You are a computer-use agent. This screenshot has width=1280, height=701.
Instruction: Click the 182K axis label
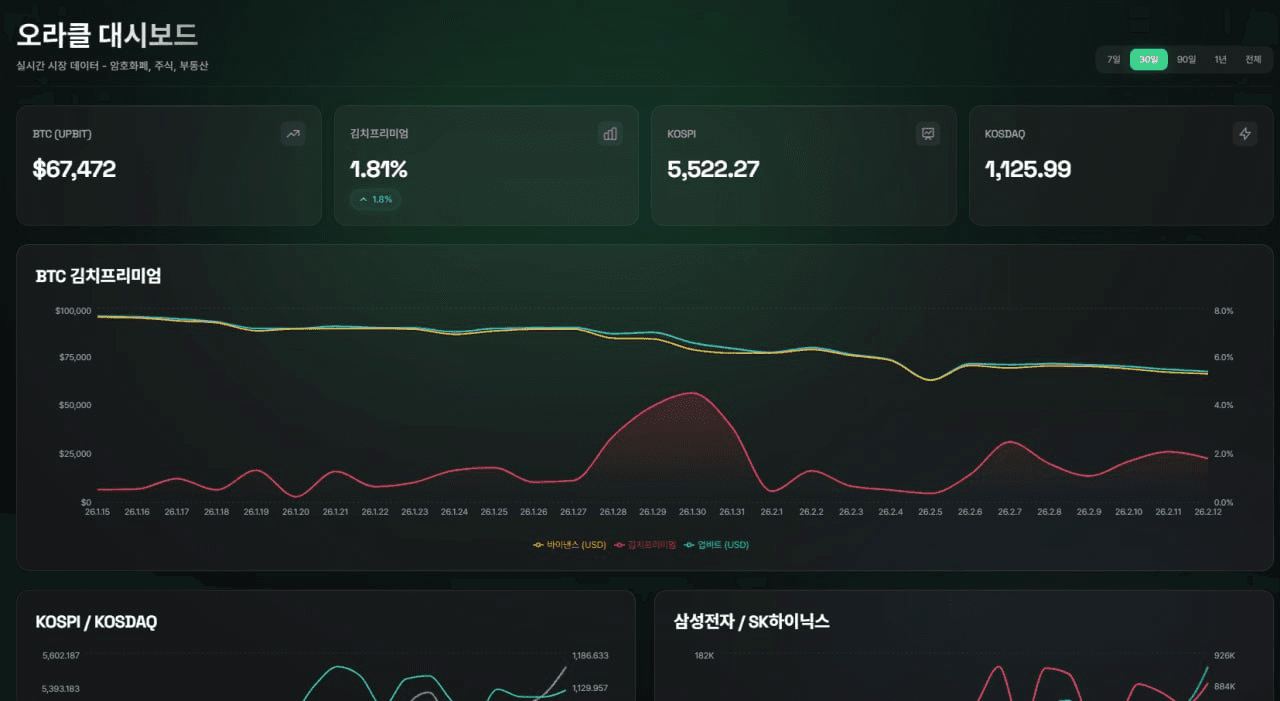point(704,656)
